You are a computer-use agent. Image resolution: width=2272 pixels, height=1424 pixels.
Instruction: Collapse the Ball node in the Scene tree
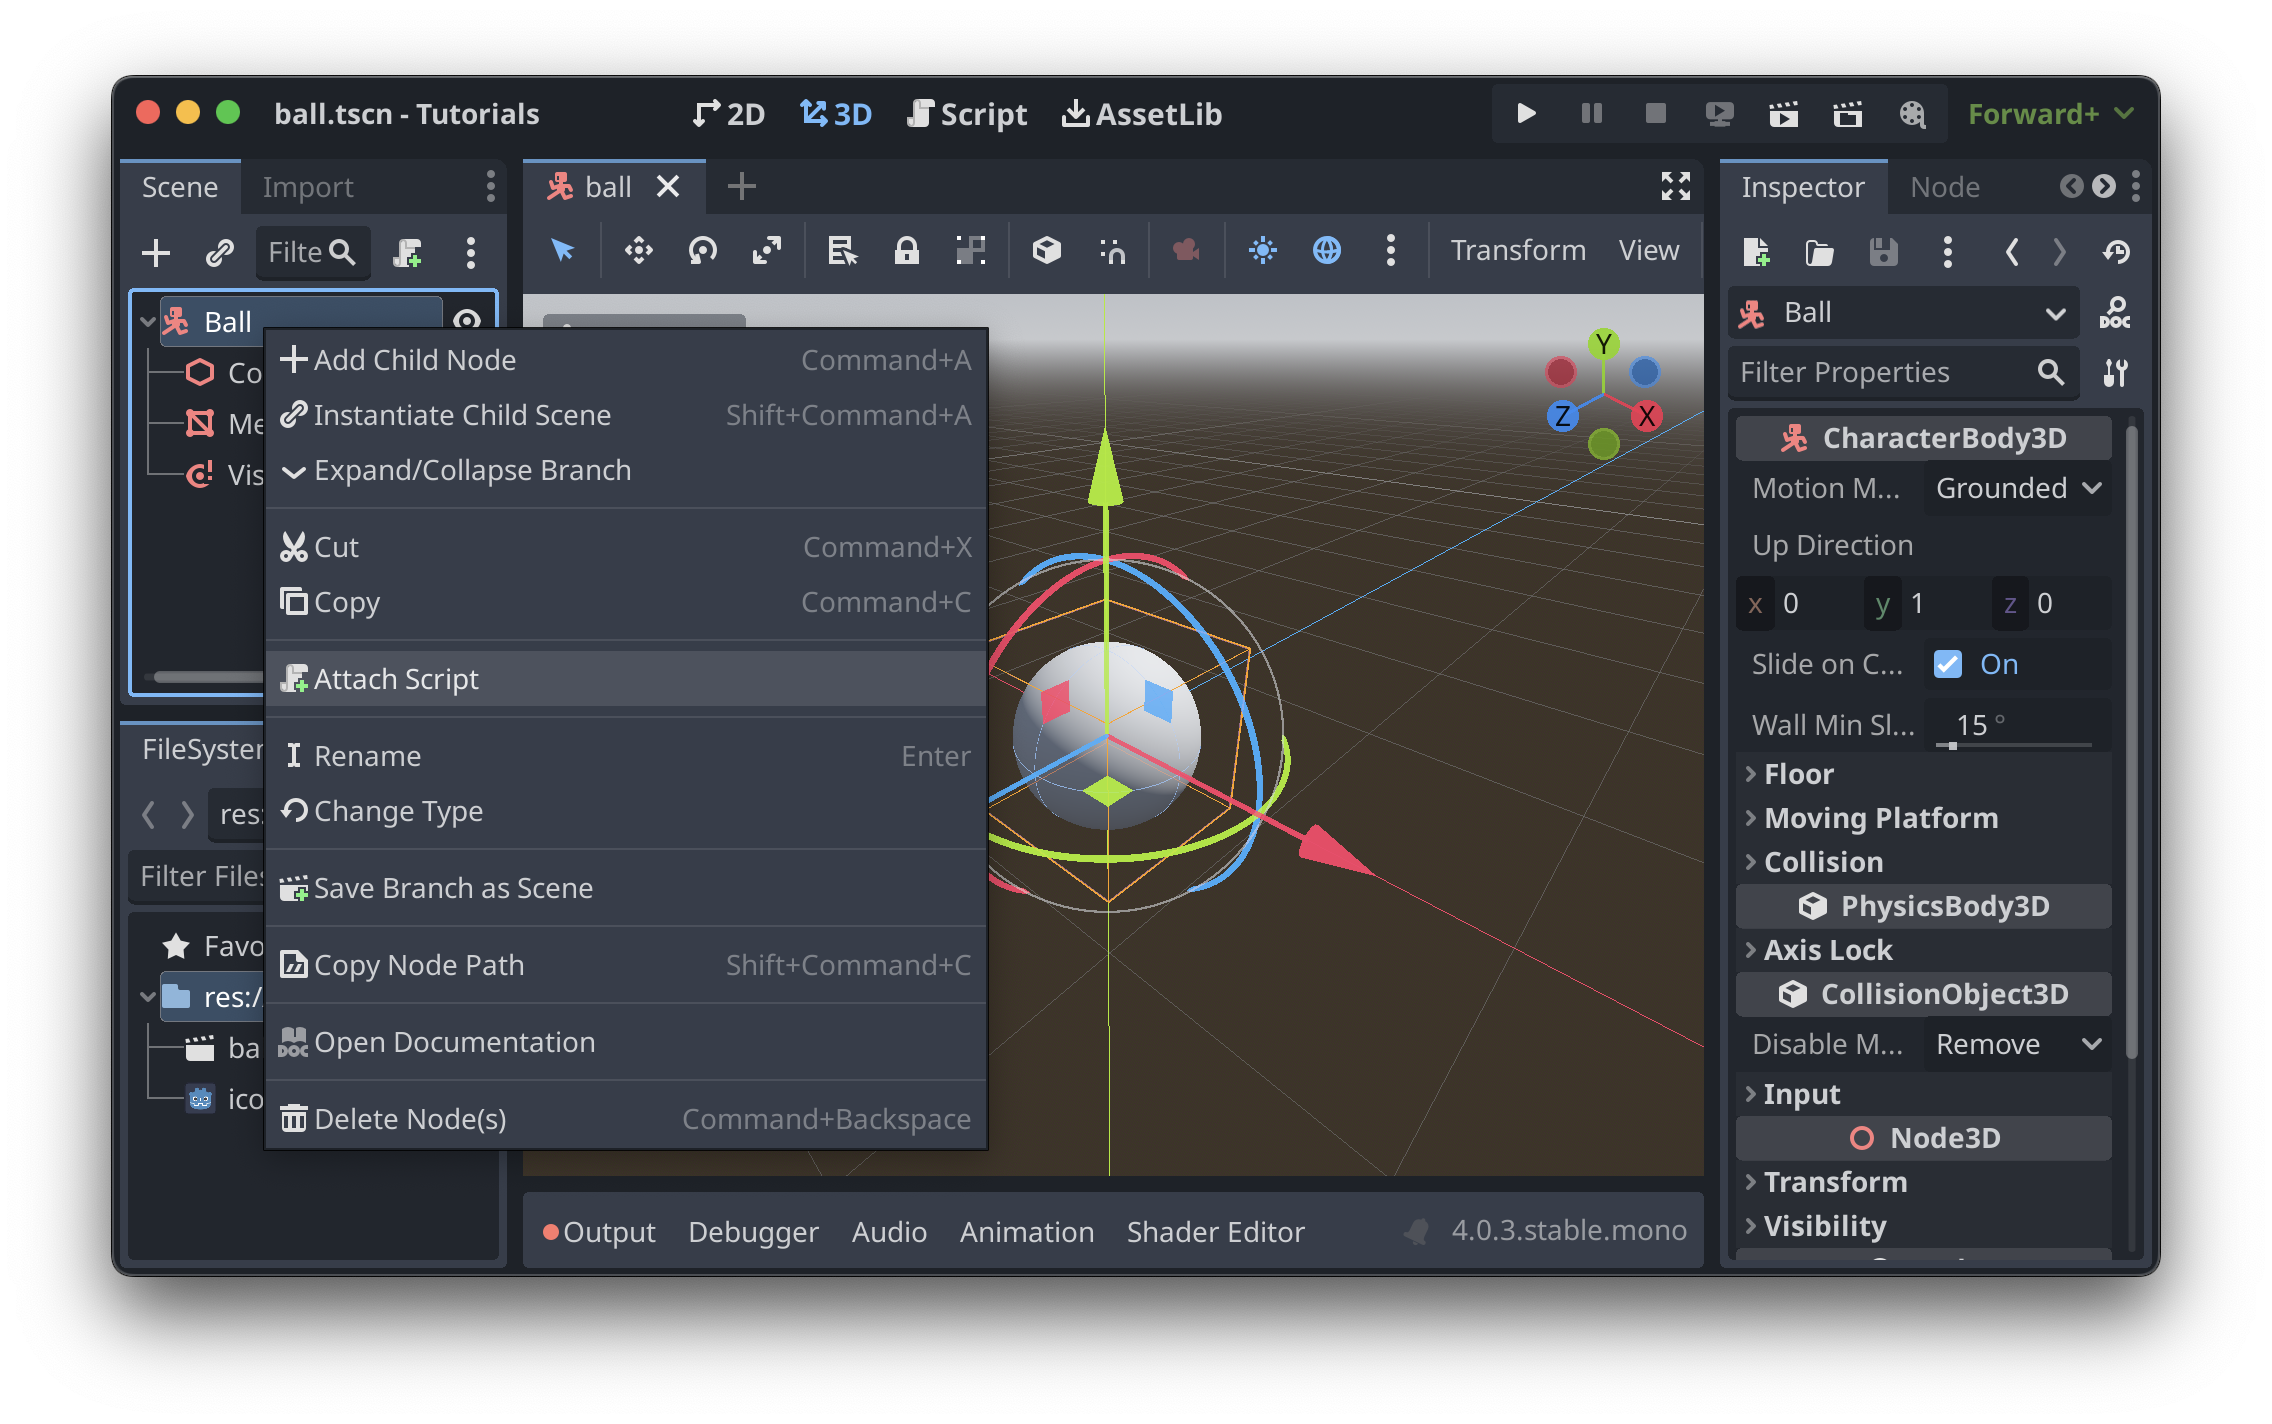[x=146, y=321]
